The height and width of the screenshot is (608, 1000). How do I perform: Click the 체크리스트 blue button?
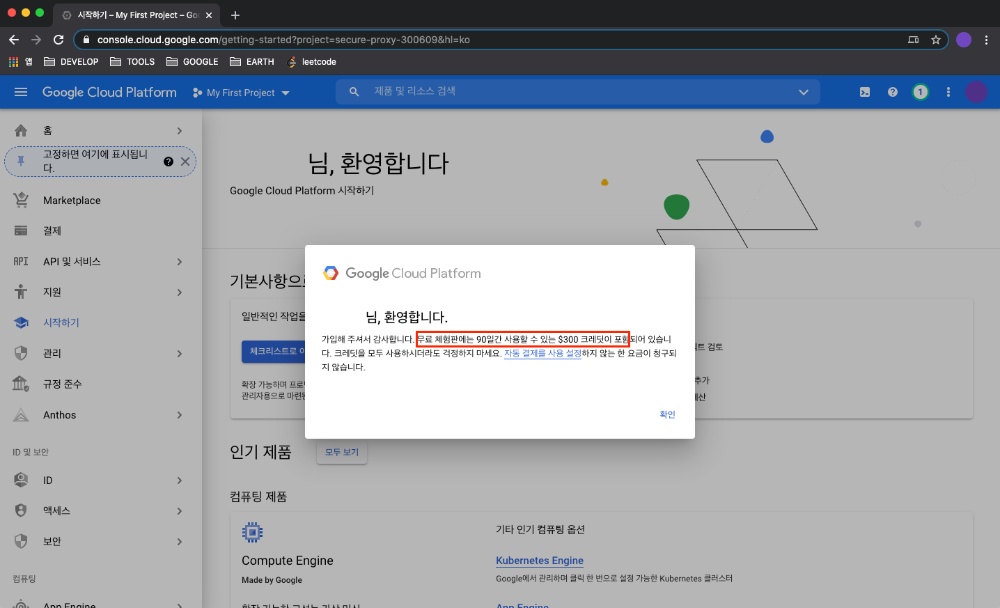click(274, 352)
